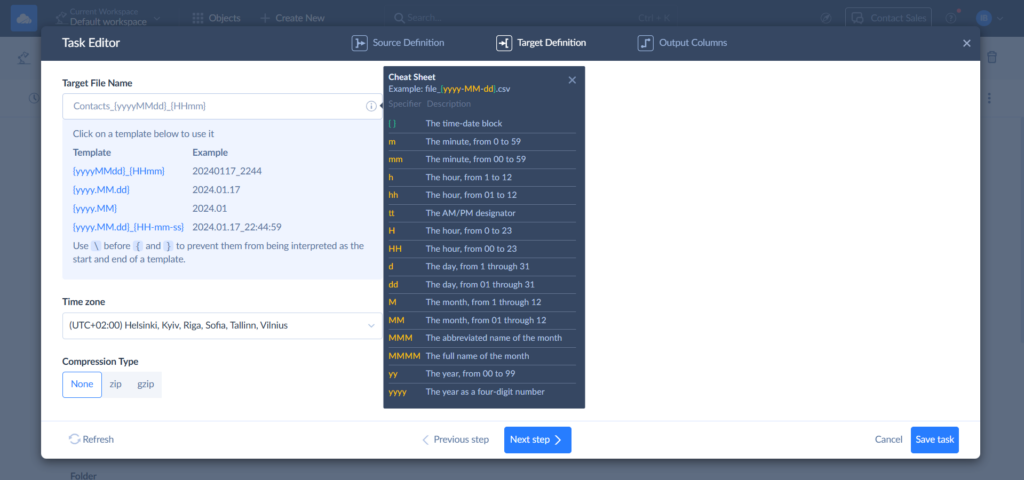Screen dimensions: 1024x480
Task: Click the Skyvia cloud logo icon
Action: [x=24, y=18]
